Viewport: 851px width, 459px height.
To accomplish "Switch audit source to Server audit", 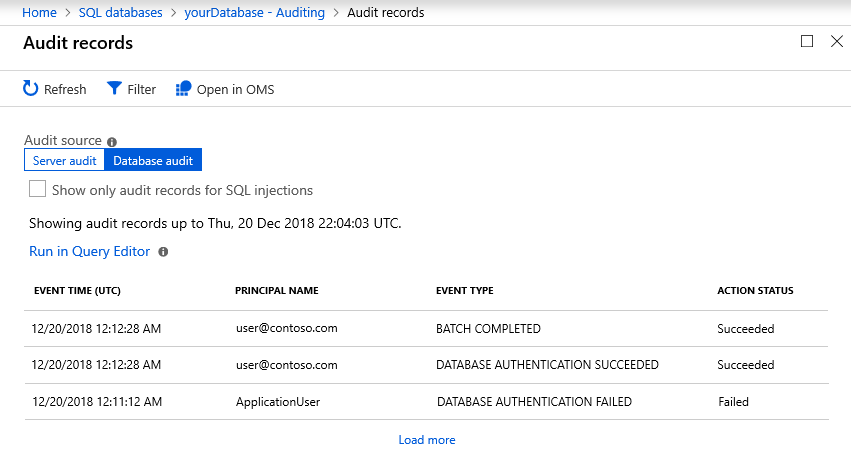I will (64, 160).
